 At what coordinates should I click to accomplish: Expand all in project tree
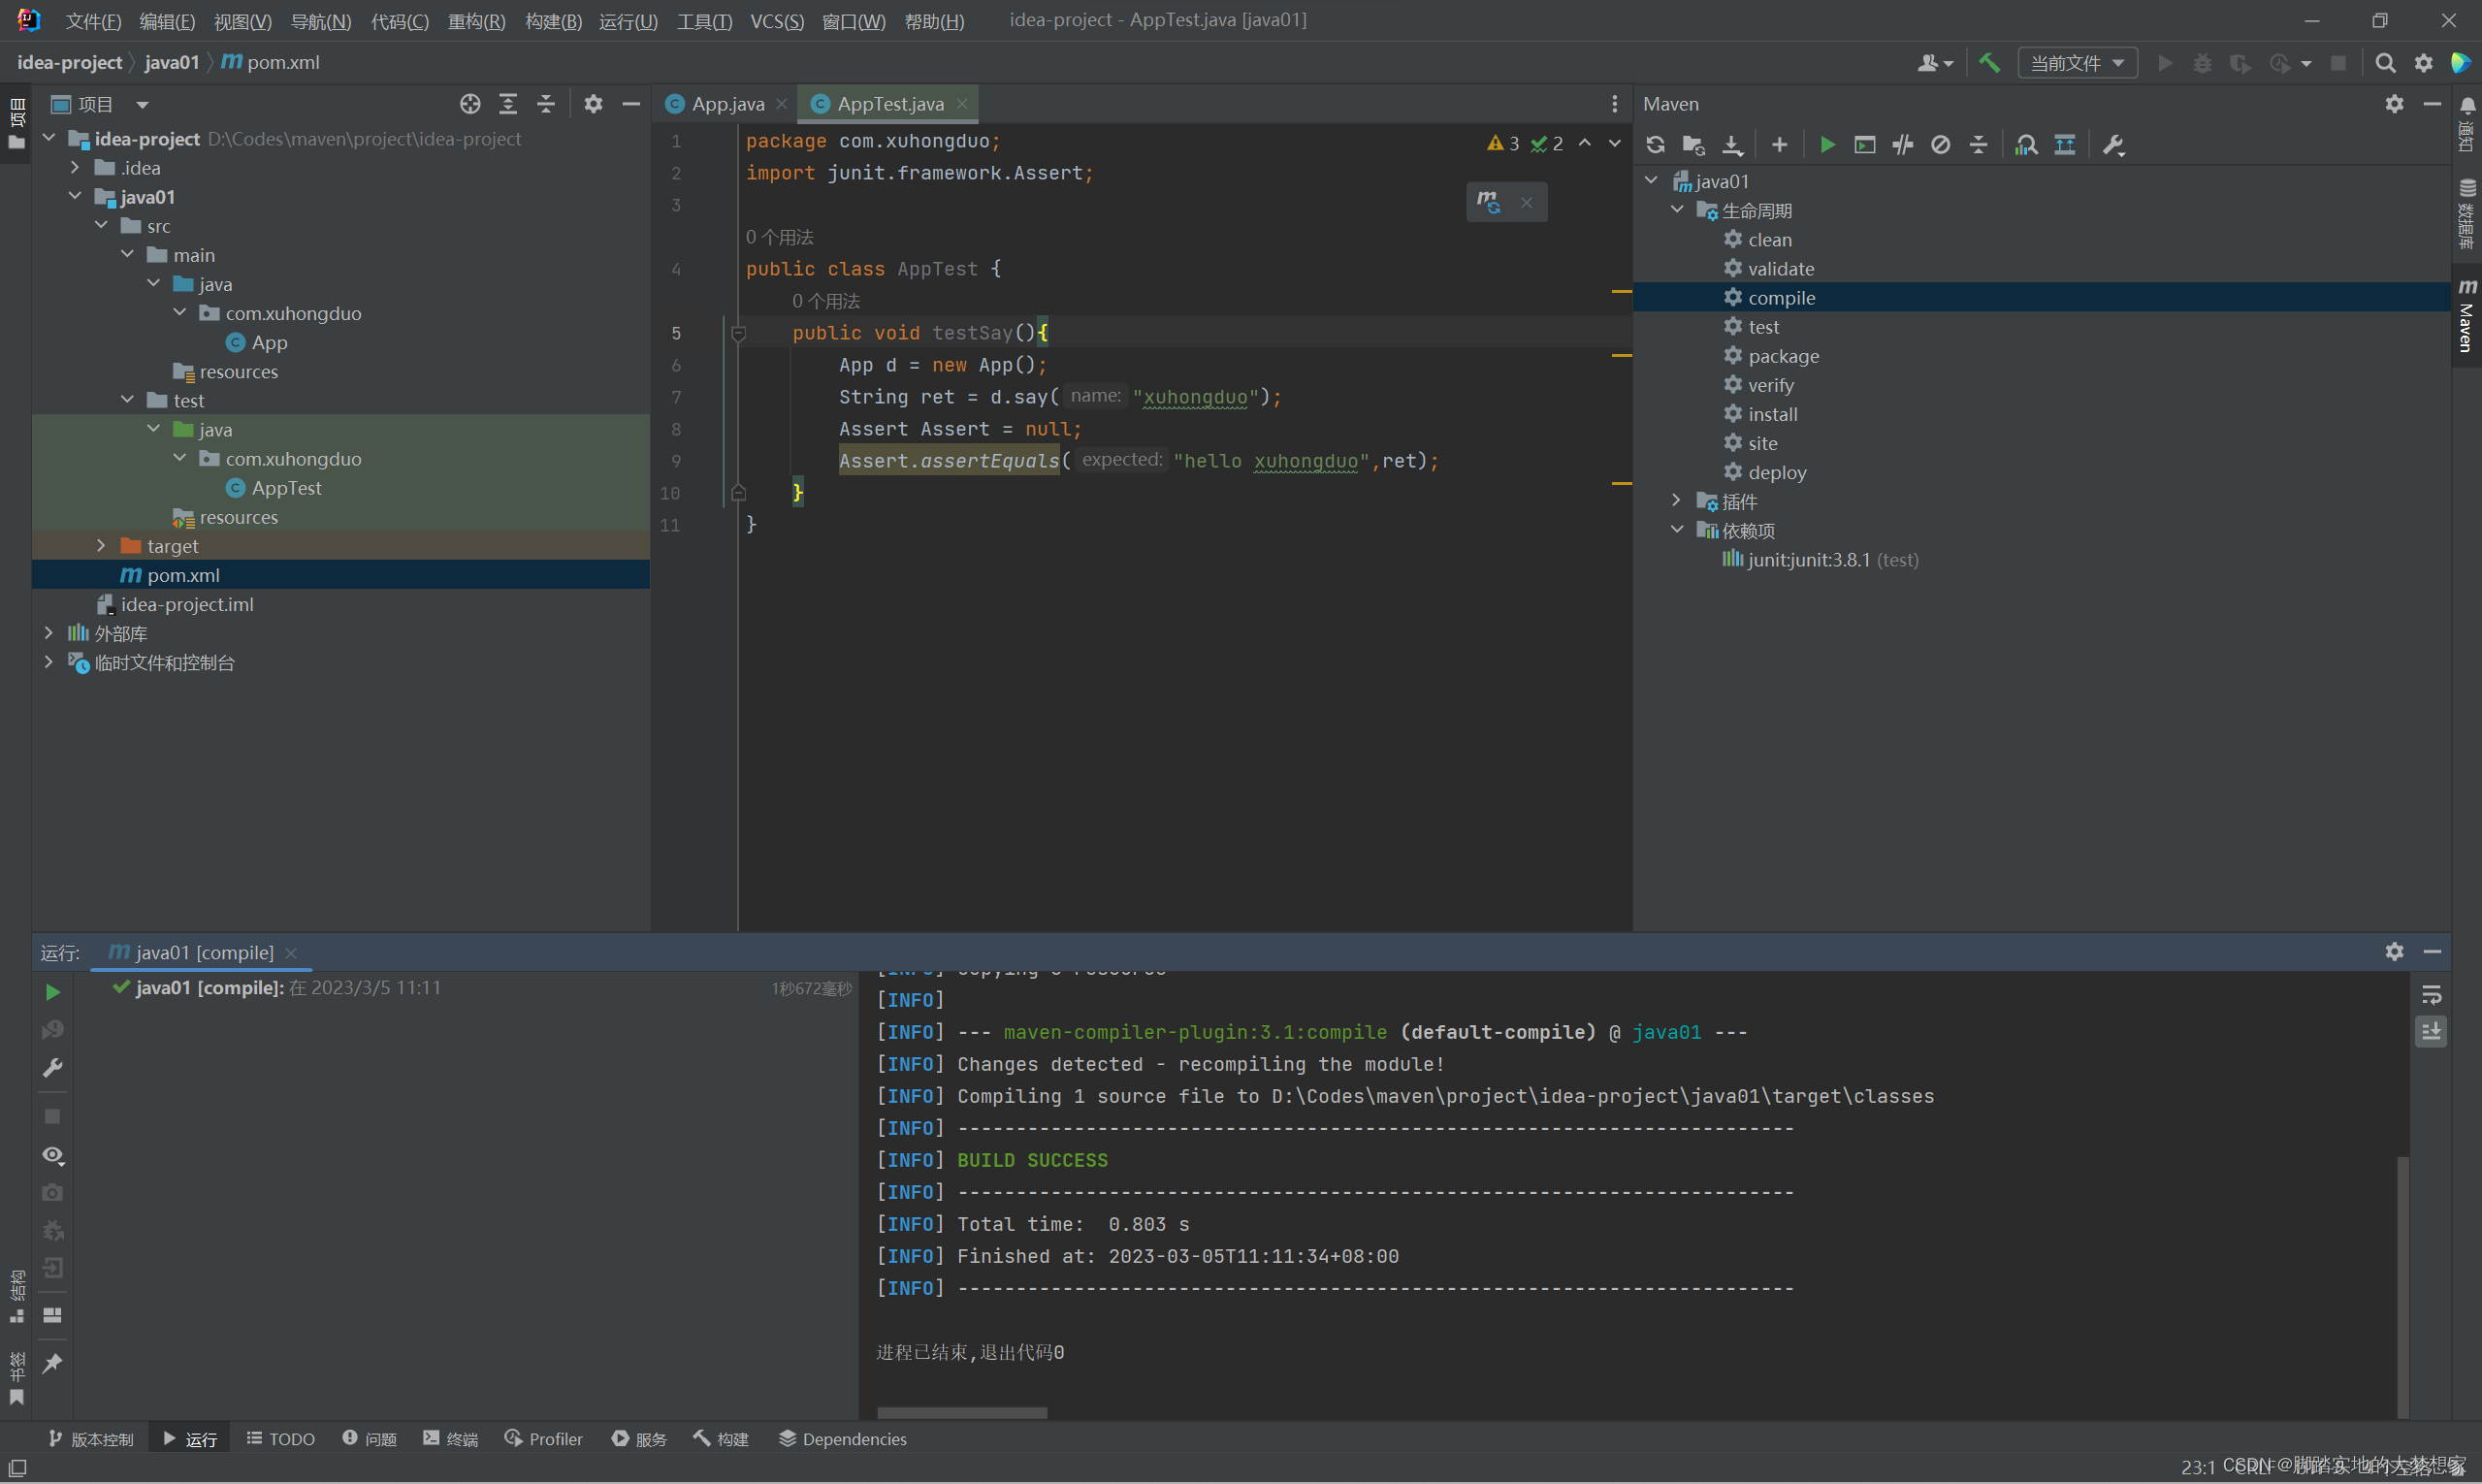[x=508, y=104]
